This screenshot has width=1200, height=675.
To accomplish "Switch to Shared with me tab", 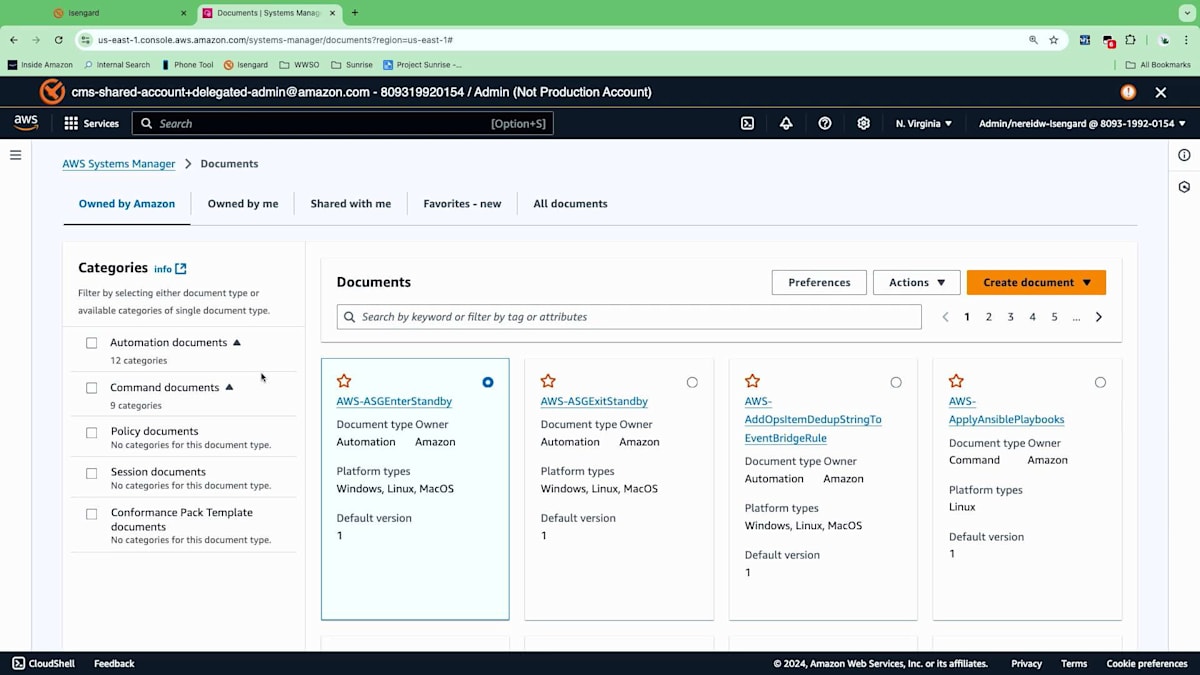I will [x=351, y=203].
